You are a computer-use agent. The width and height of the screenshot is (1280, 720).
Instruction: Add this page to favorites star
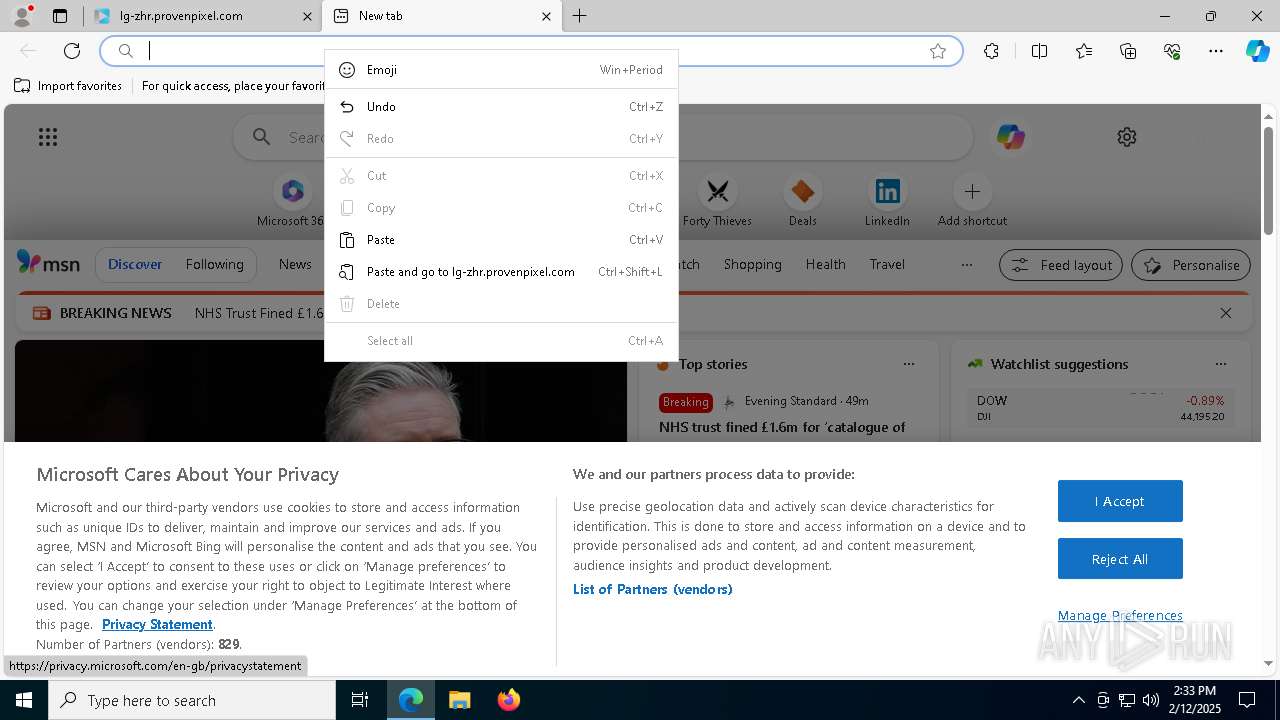(x=938, y=51)
